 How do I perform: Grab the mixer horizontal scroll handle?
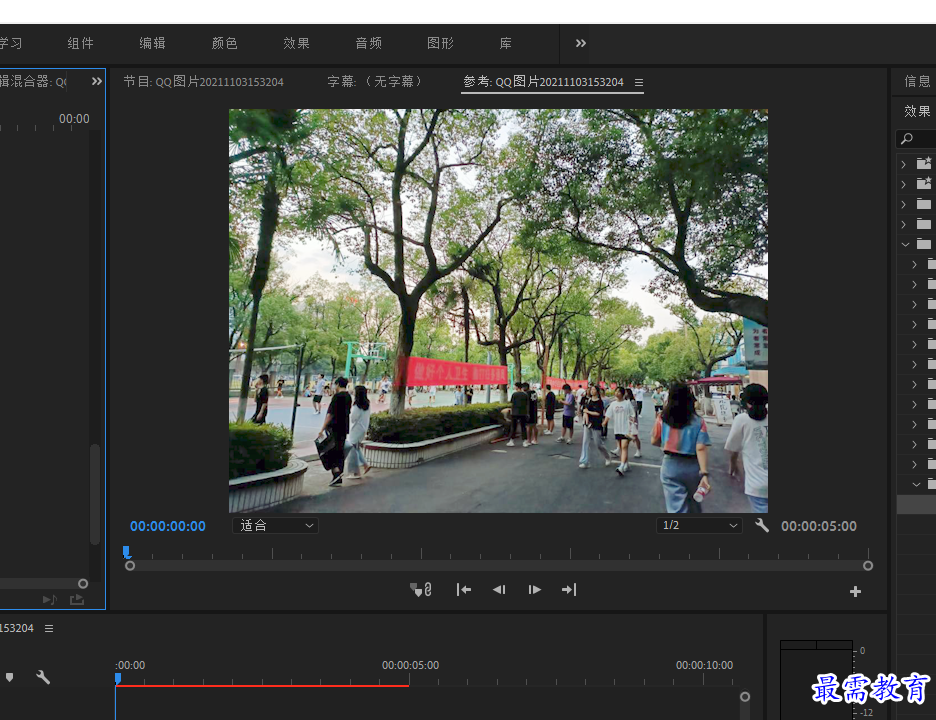(x=83, y=583)
